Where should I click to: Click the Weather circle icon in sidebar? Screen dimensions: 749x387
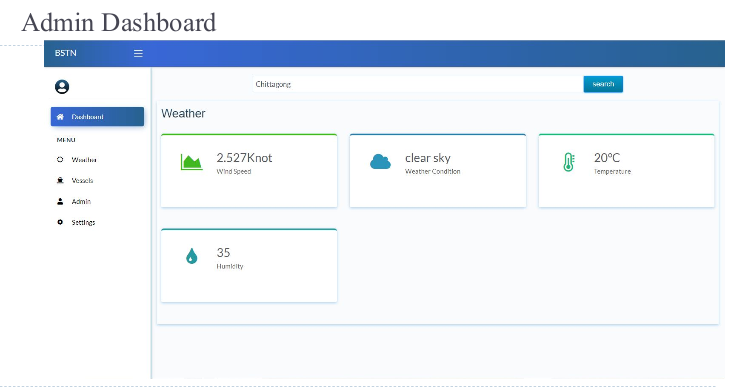pyautogui.click(x=60, y=160)
